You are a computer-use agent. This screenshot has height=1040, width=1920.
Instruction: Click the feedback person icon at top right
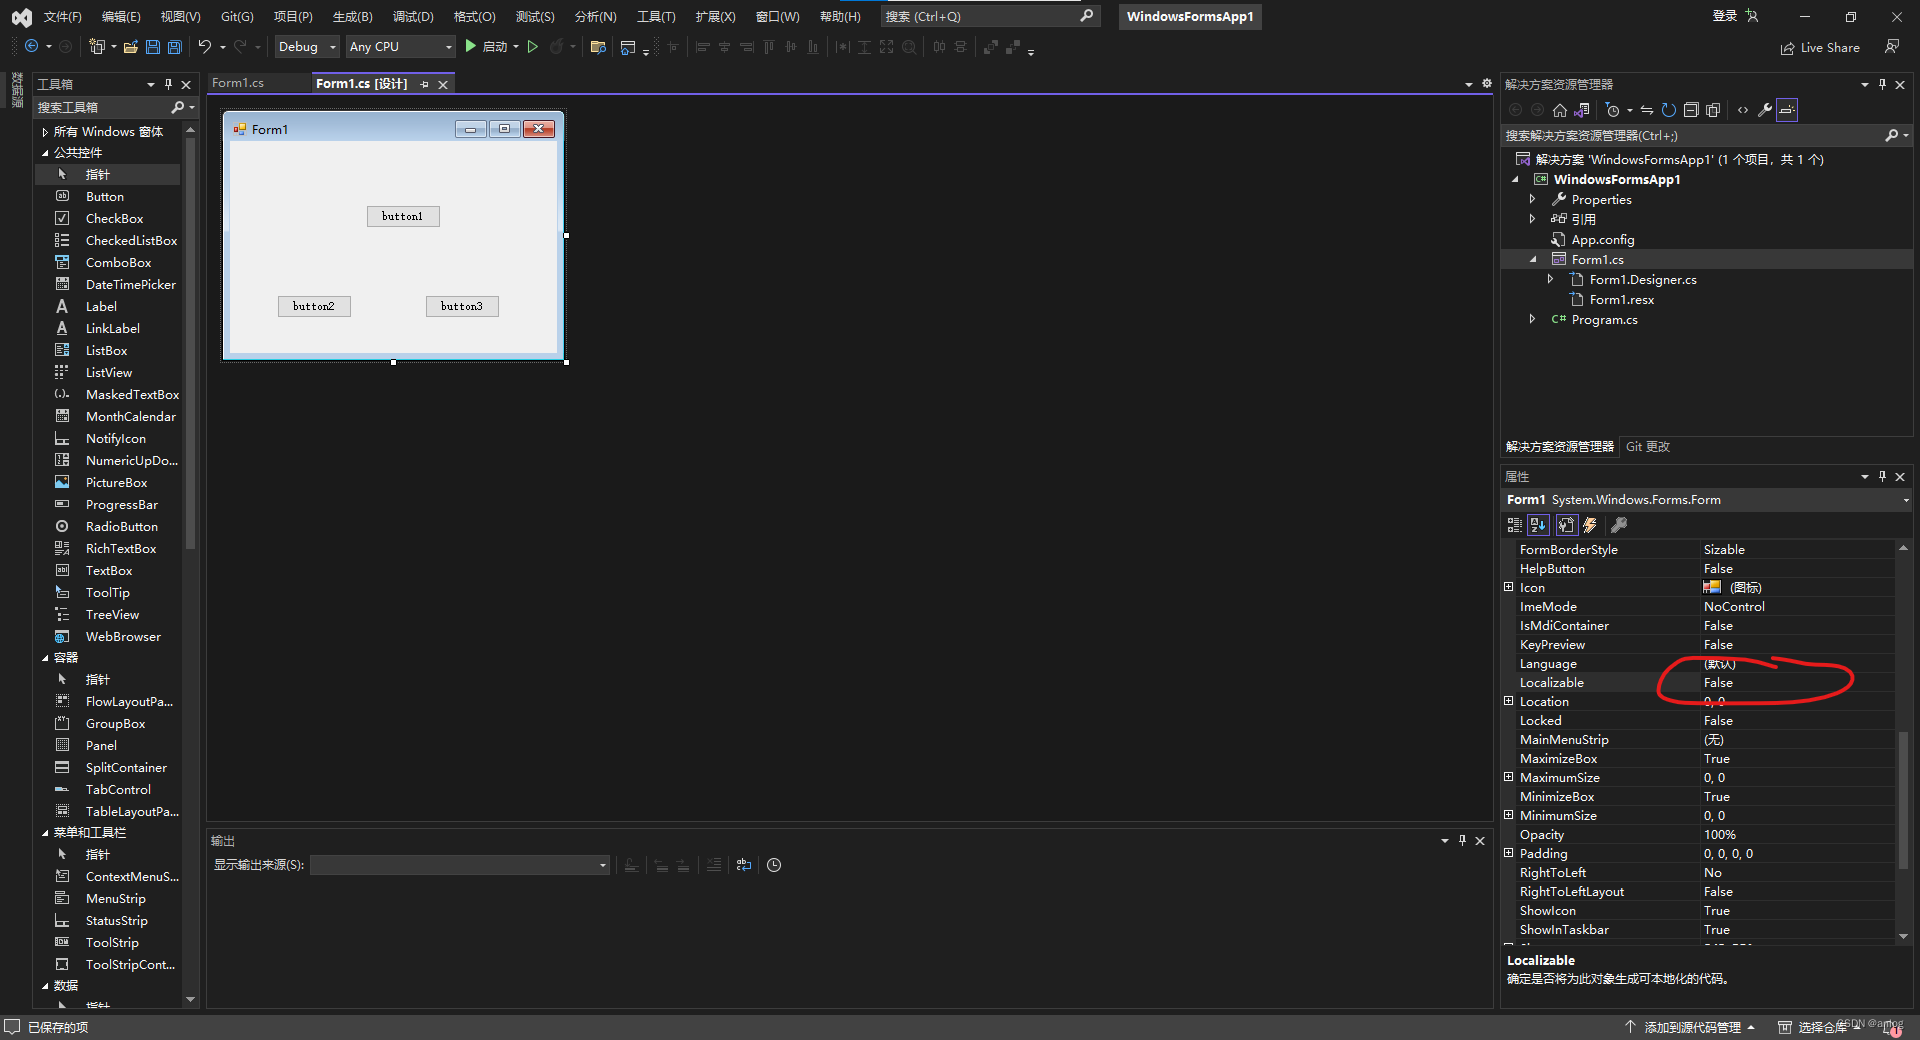click(1892, 47)
